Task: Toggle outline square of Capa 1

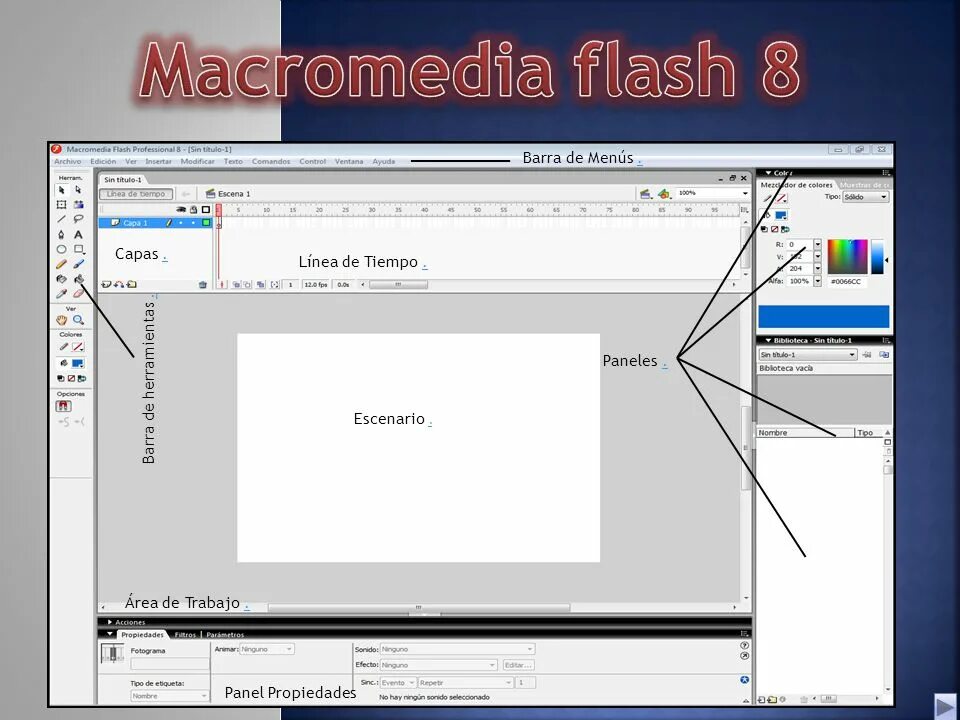Action: coord(206,223)
